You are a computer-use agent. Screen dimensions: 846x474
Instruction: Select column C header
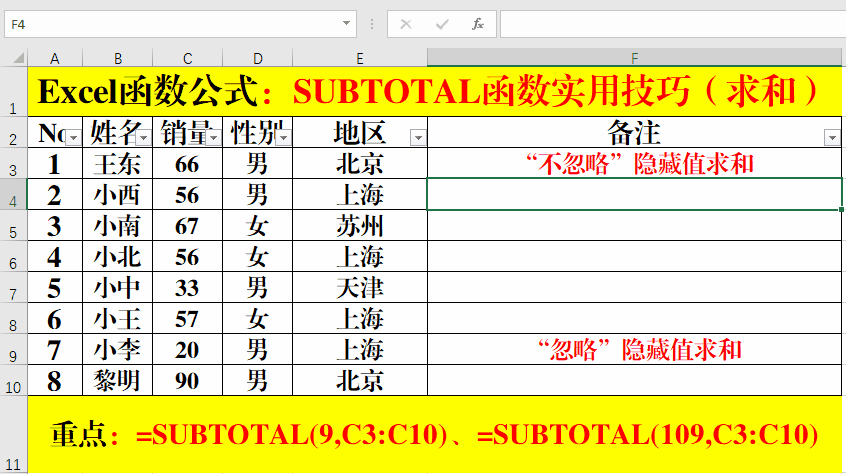[x=187, y=58]
